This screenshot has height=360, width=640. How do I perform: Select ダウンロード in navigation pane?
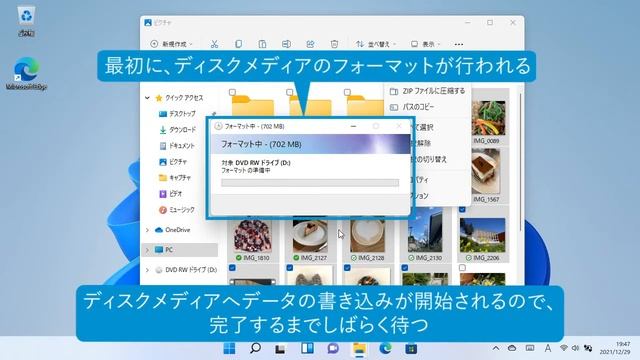[177, 130]
